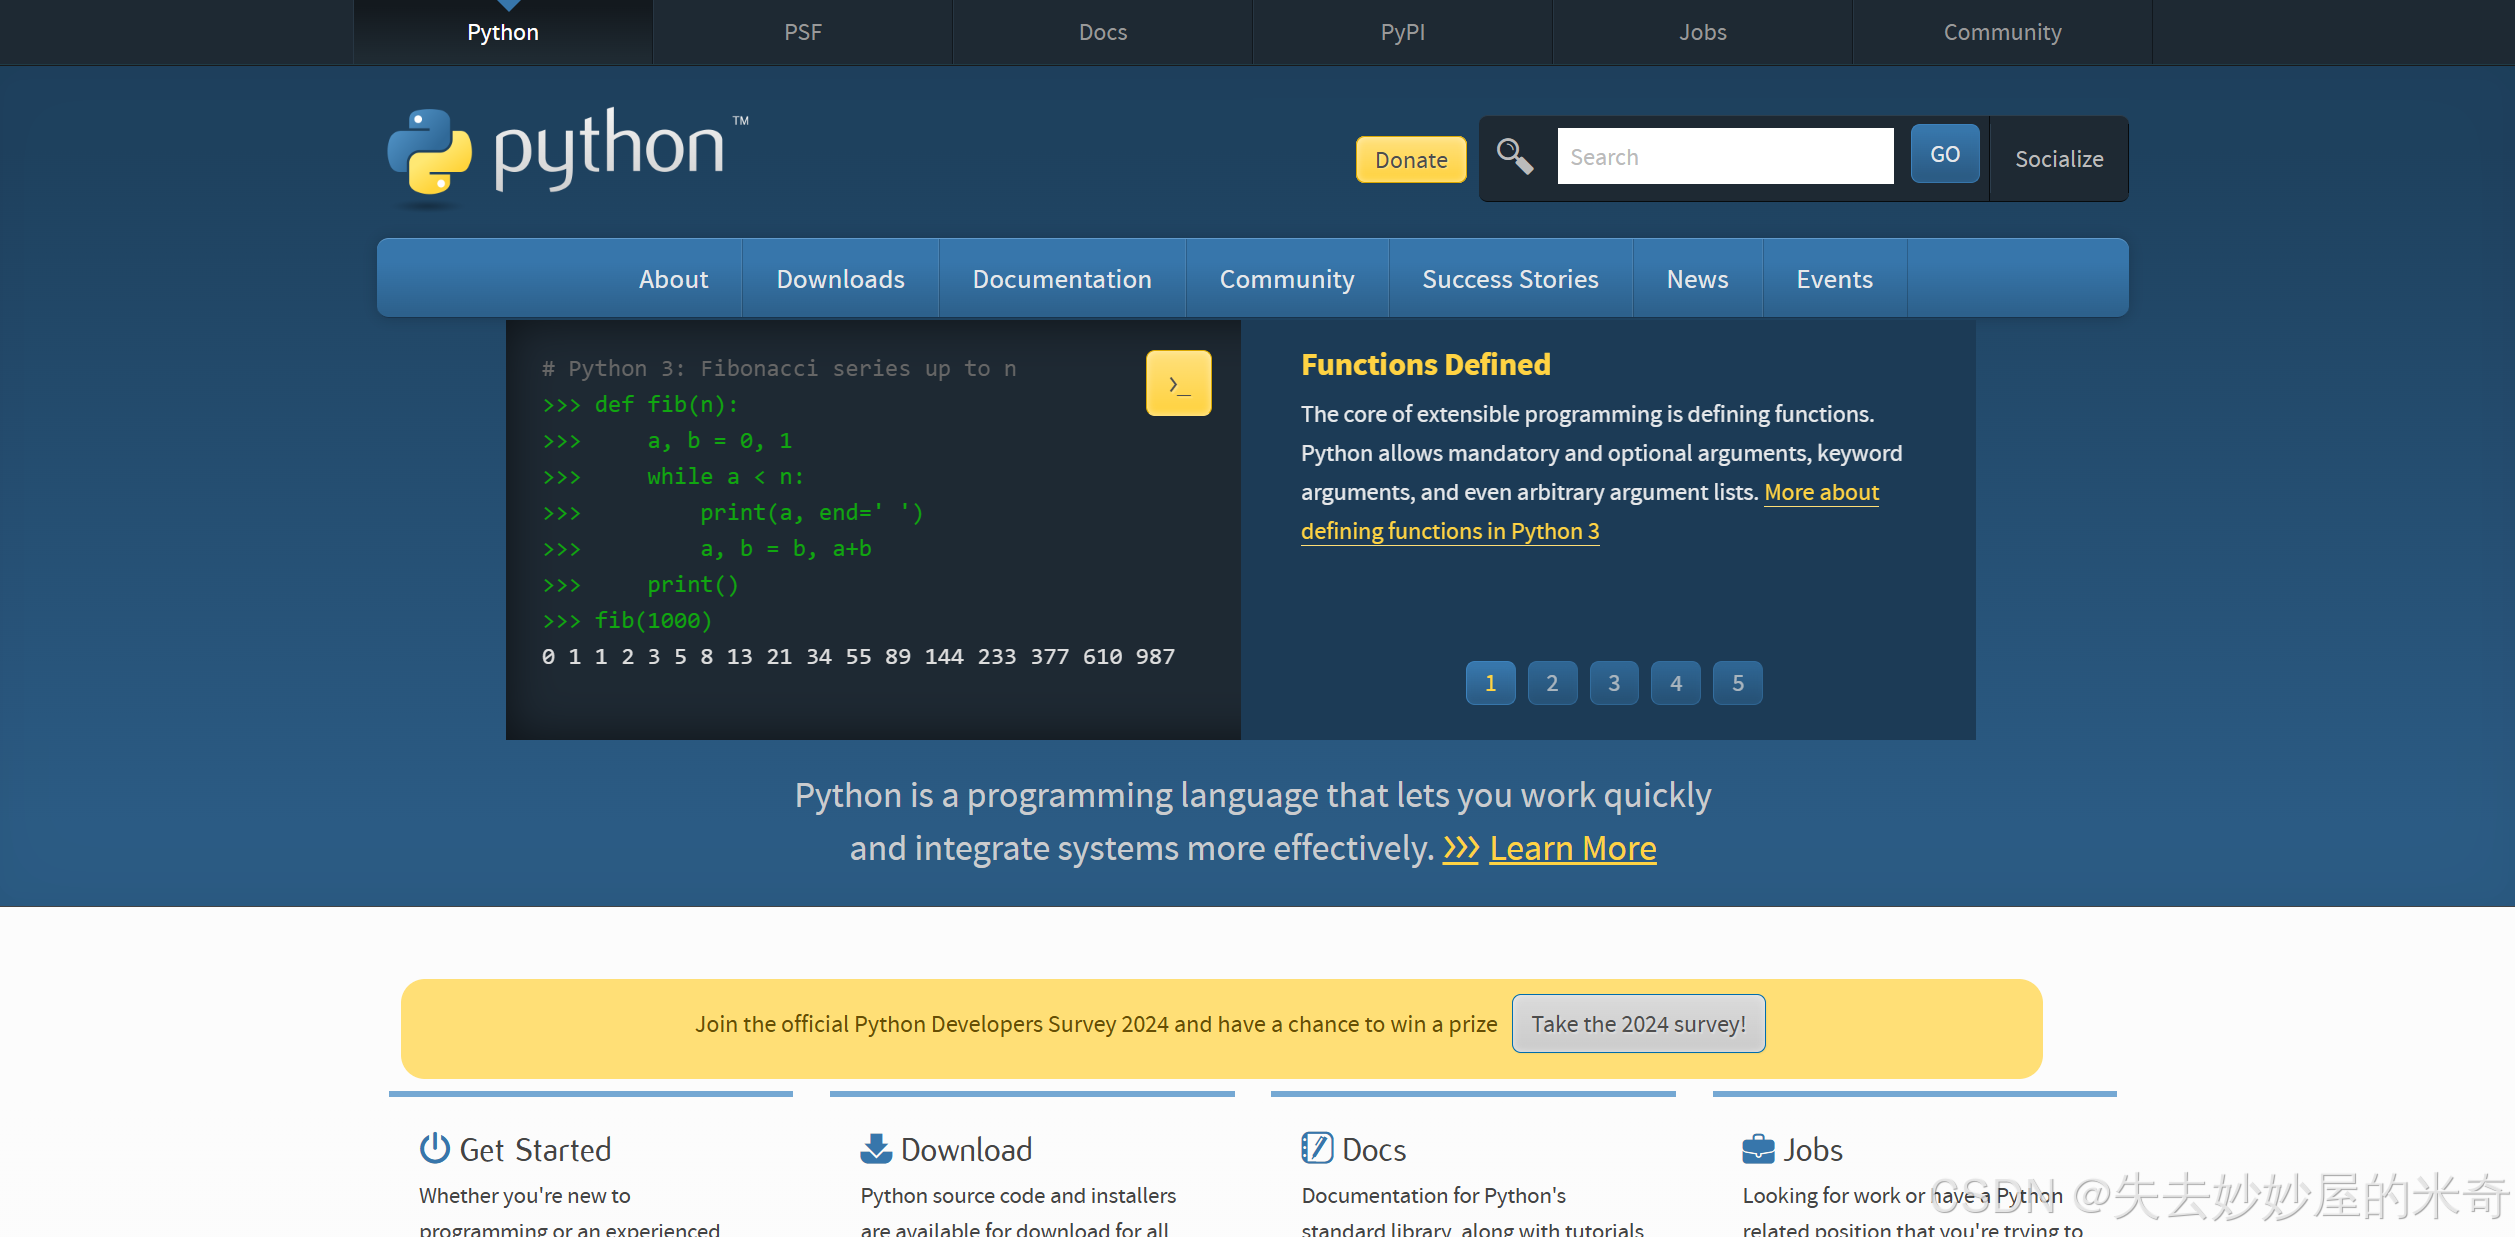Screen dimensions: 2515x1237
Task: Expand the Socialize dropdown
Action: coord(2059,159)
